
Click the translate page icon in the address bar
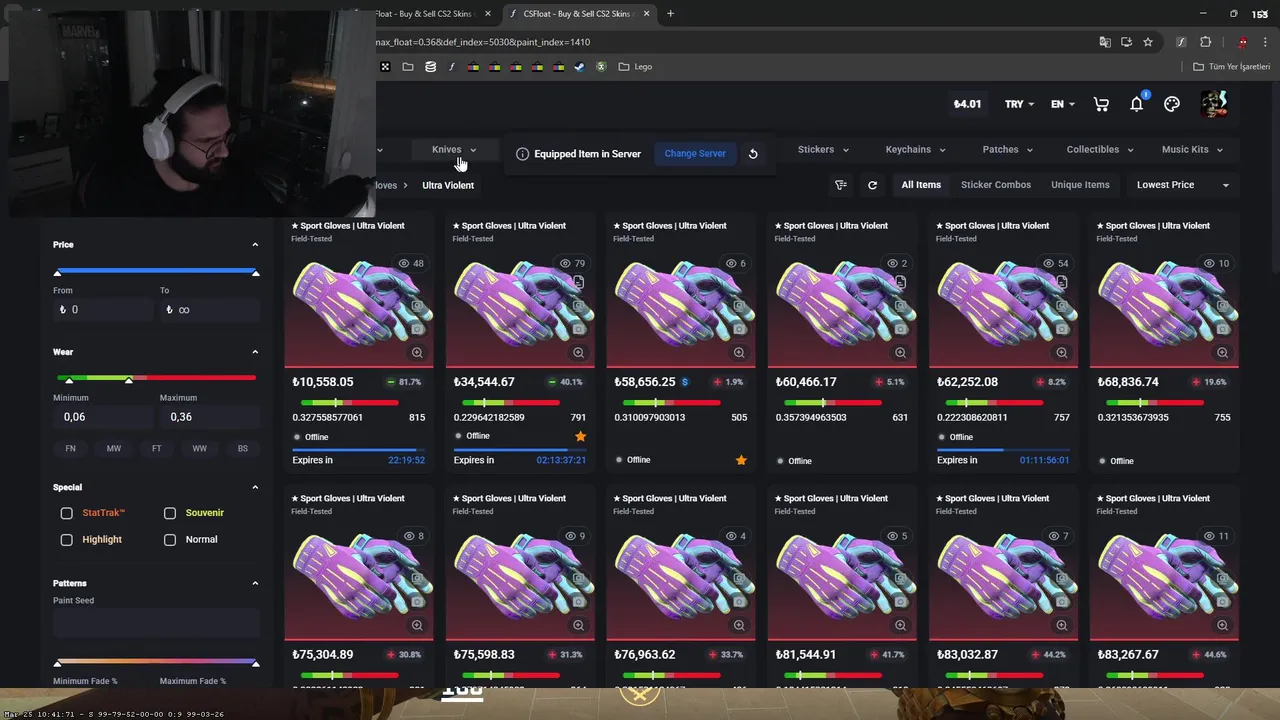pos(1105,42)
